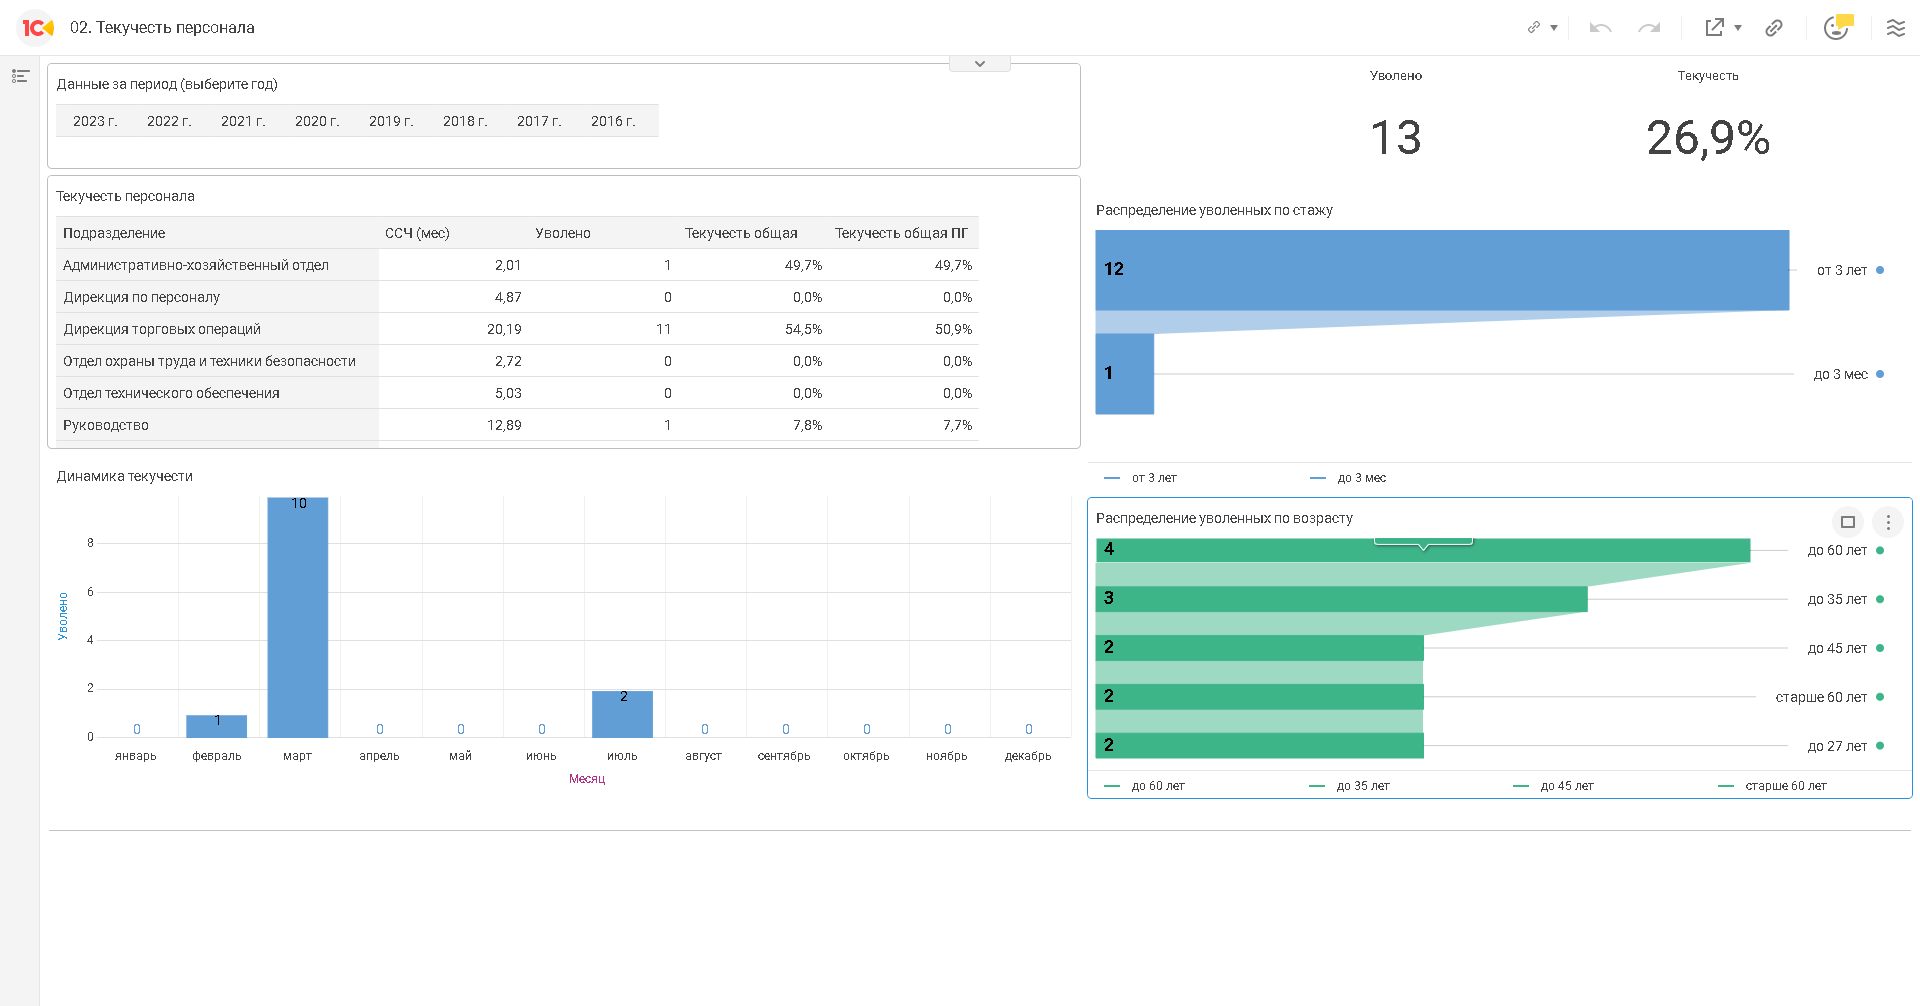
Task: Open feedback smiley with chat bubble icon
Action: point(1838,27)
